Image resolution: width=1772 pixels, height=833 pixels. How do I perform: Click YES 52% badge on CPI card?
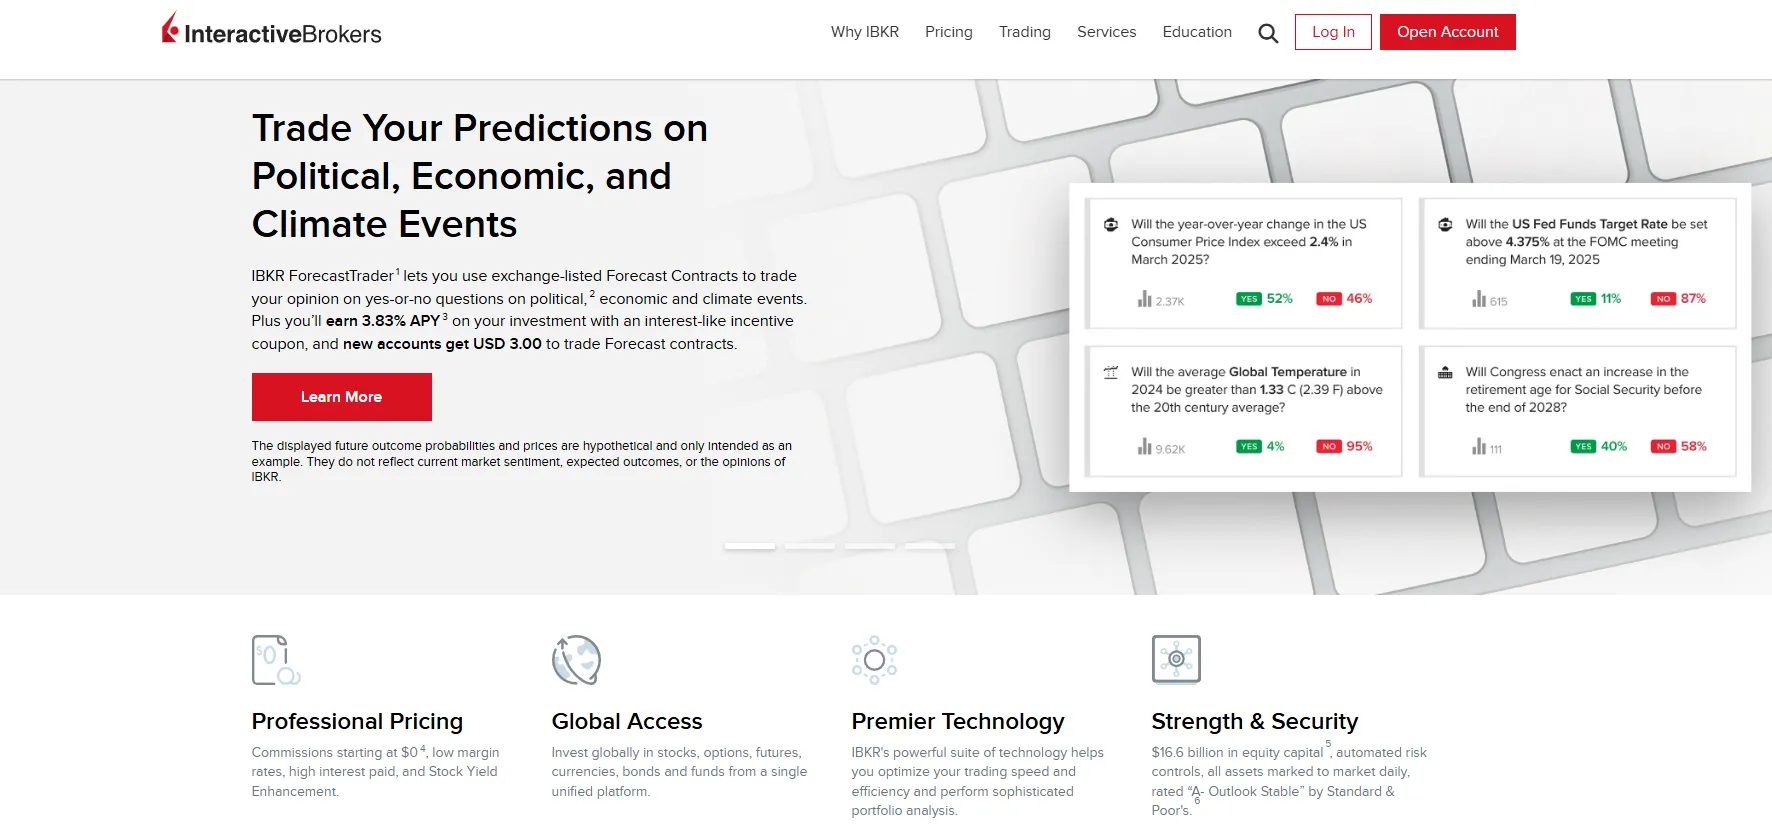point(1264,299)
